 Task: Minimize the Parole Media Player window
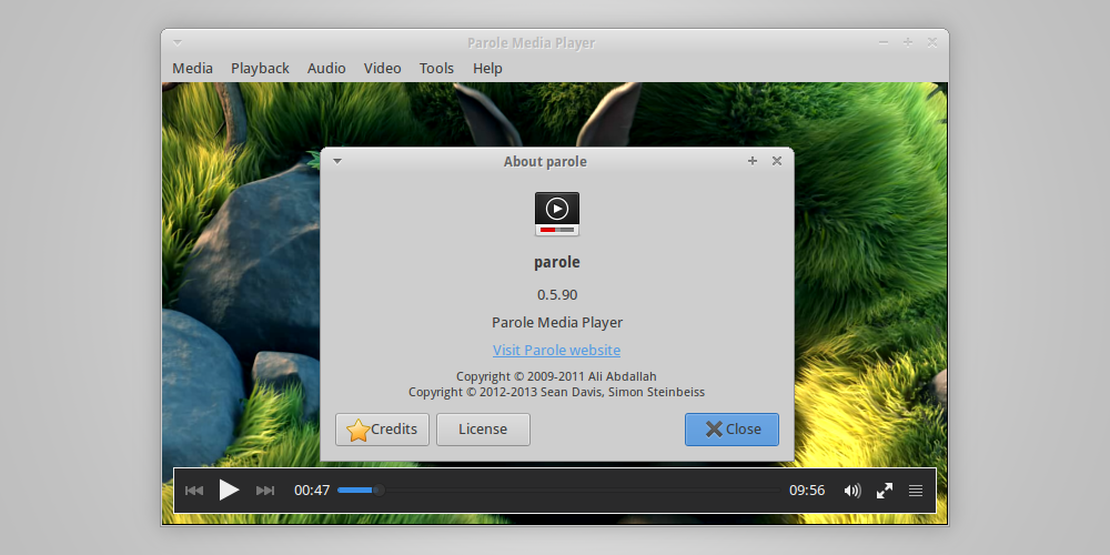883,42
